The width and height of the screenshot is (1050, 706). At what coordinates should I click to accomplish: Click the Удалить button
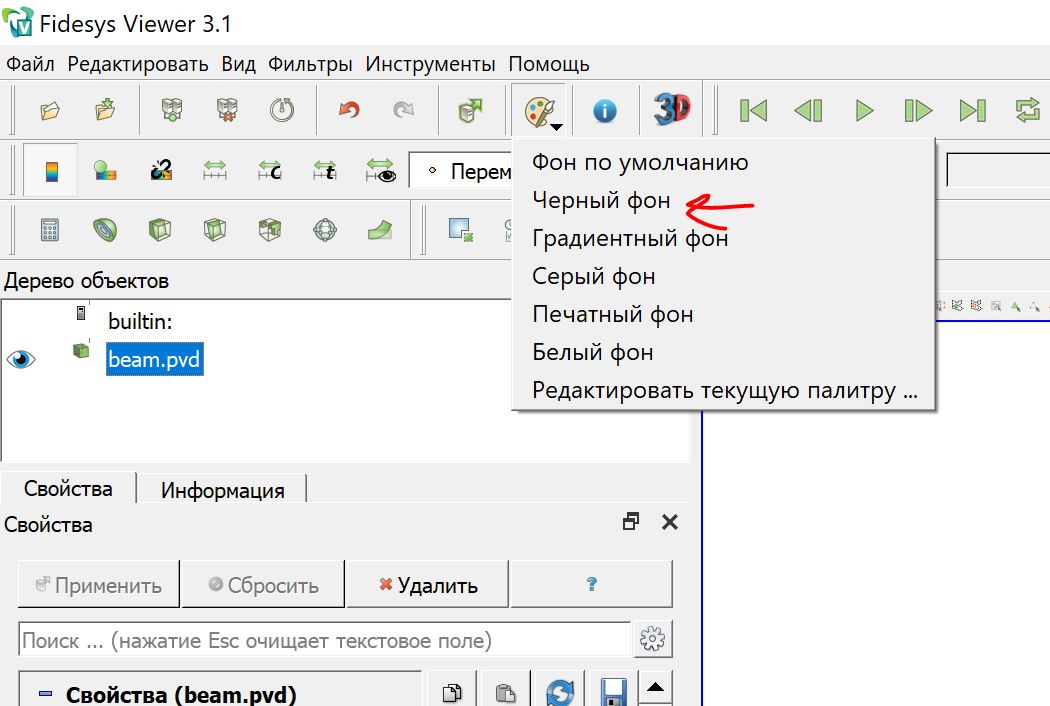point(428,585)
